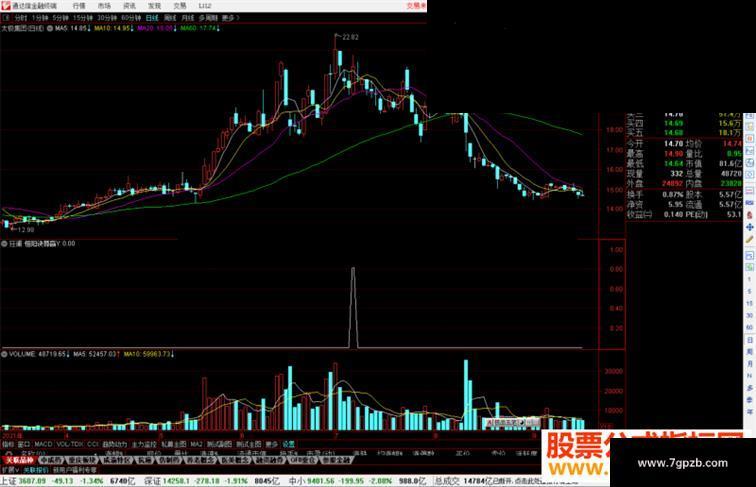Select the MA2 indicator tab
Viewport: 756px width, 487px height.
[x=196, y=444]
